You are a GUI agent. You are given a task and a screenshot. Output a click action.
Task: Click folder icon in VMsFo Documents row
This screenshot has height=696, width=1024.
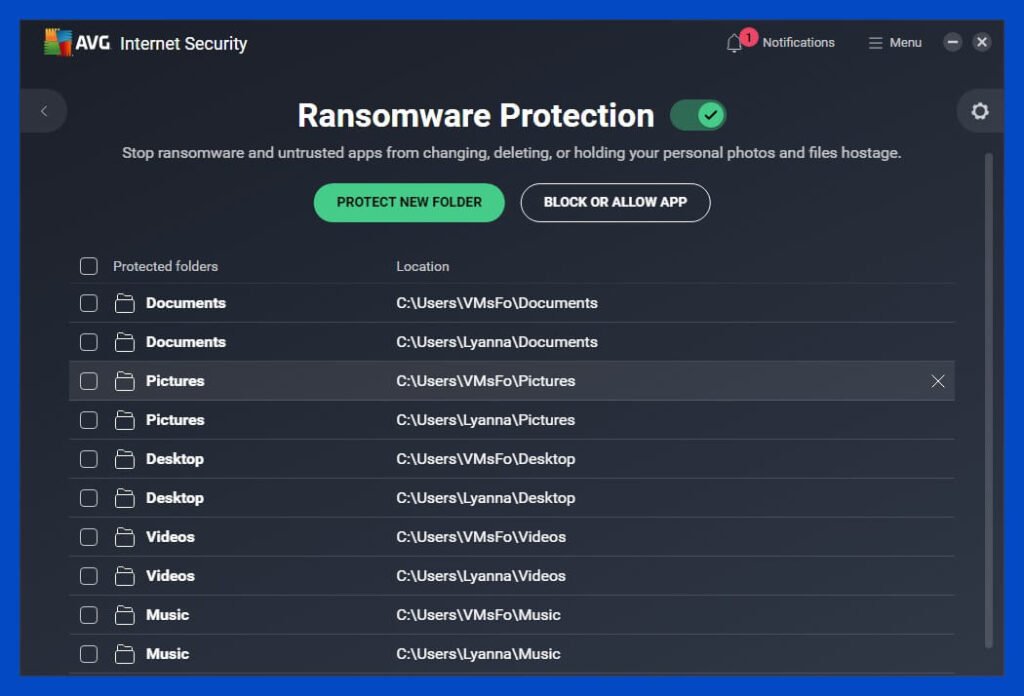[x=125, y=303]
